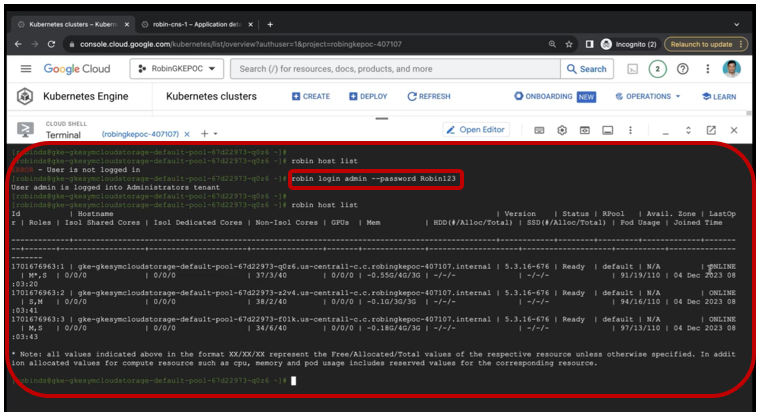Switch to Kubernetes clusters browser tab
Viewport: 761px width, 418px height.
(73, 24)
